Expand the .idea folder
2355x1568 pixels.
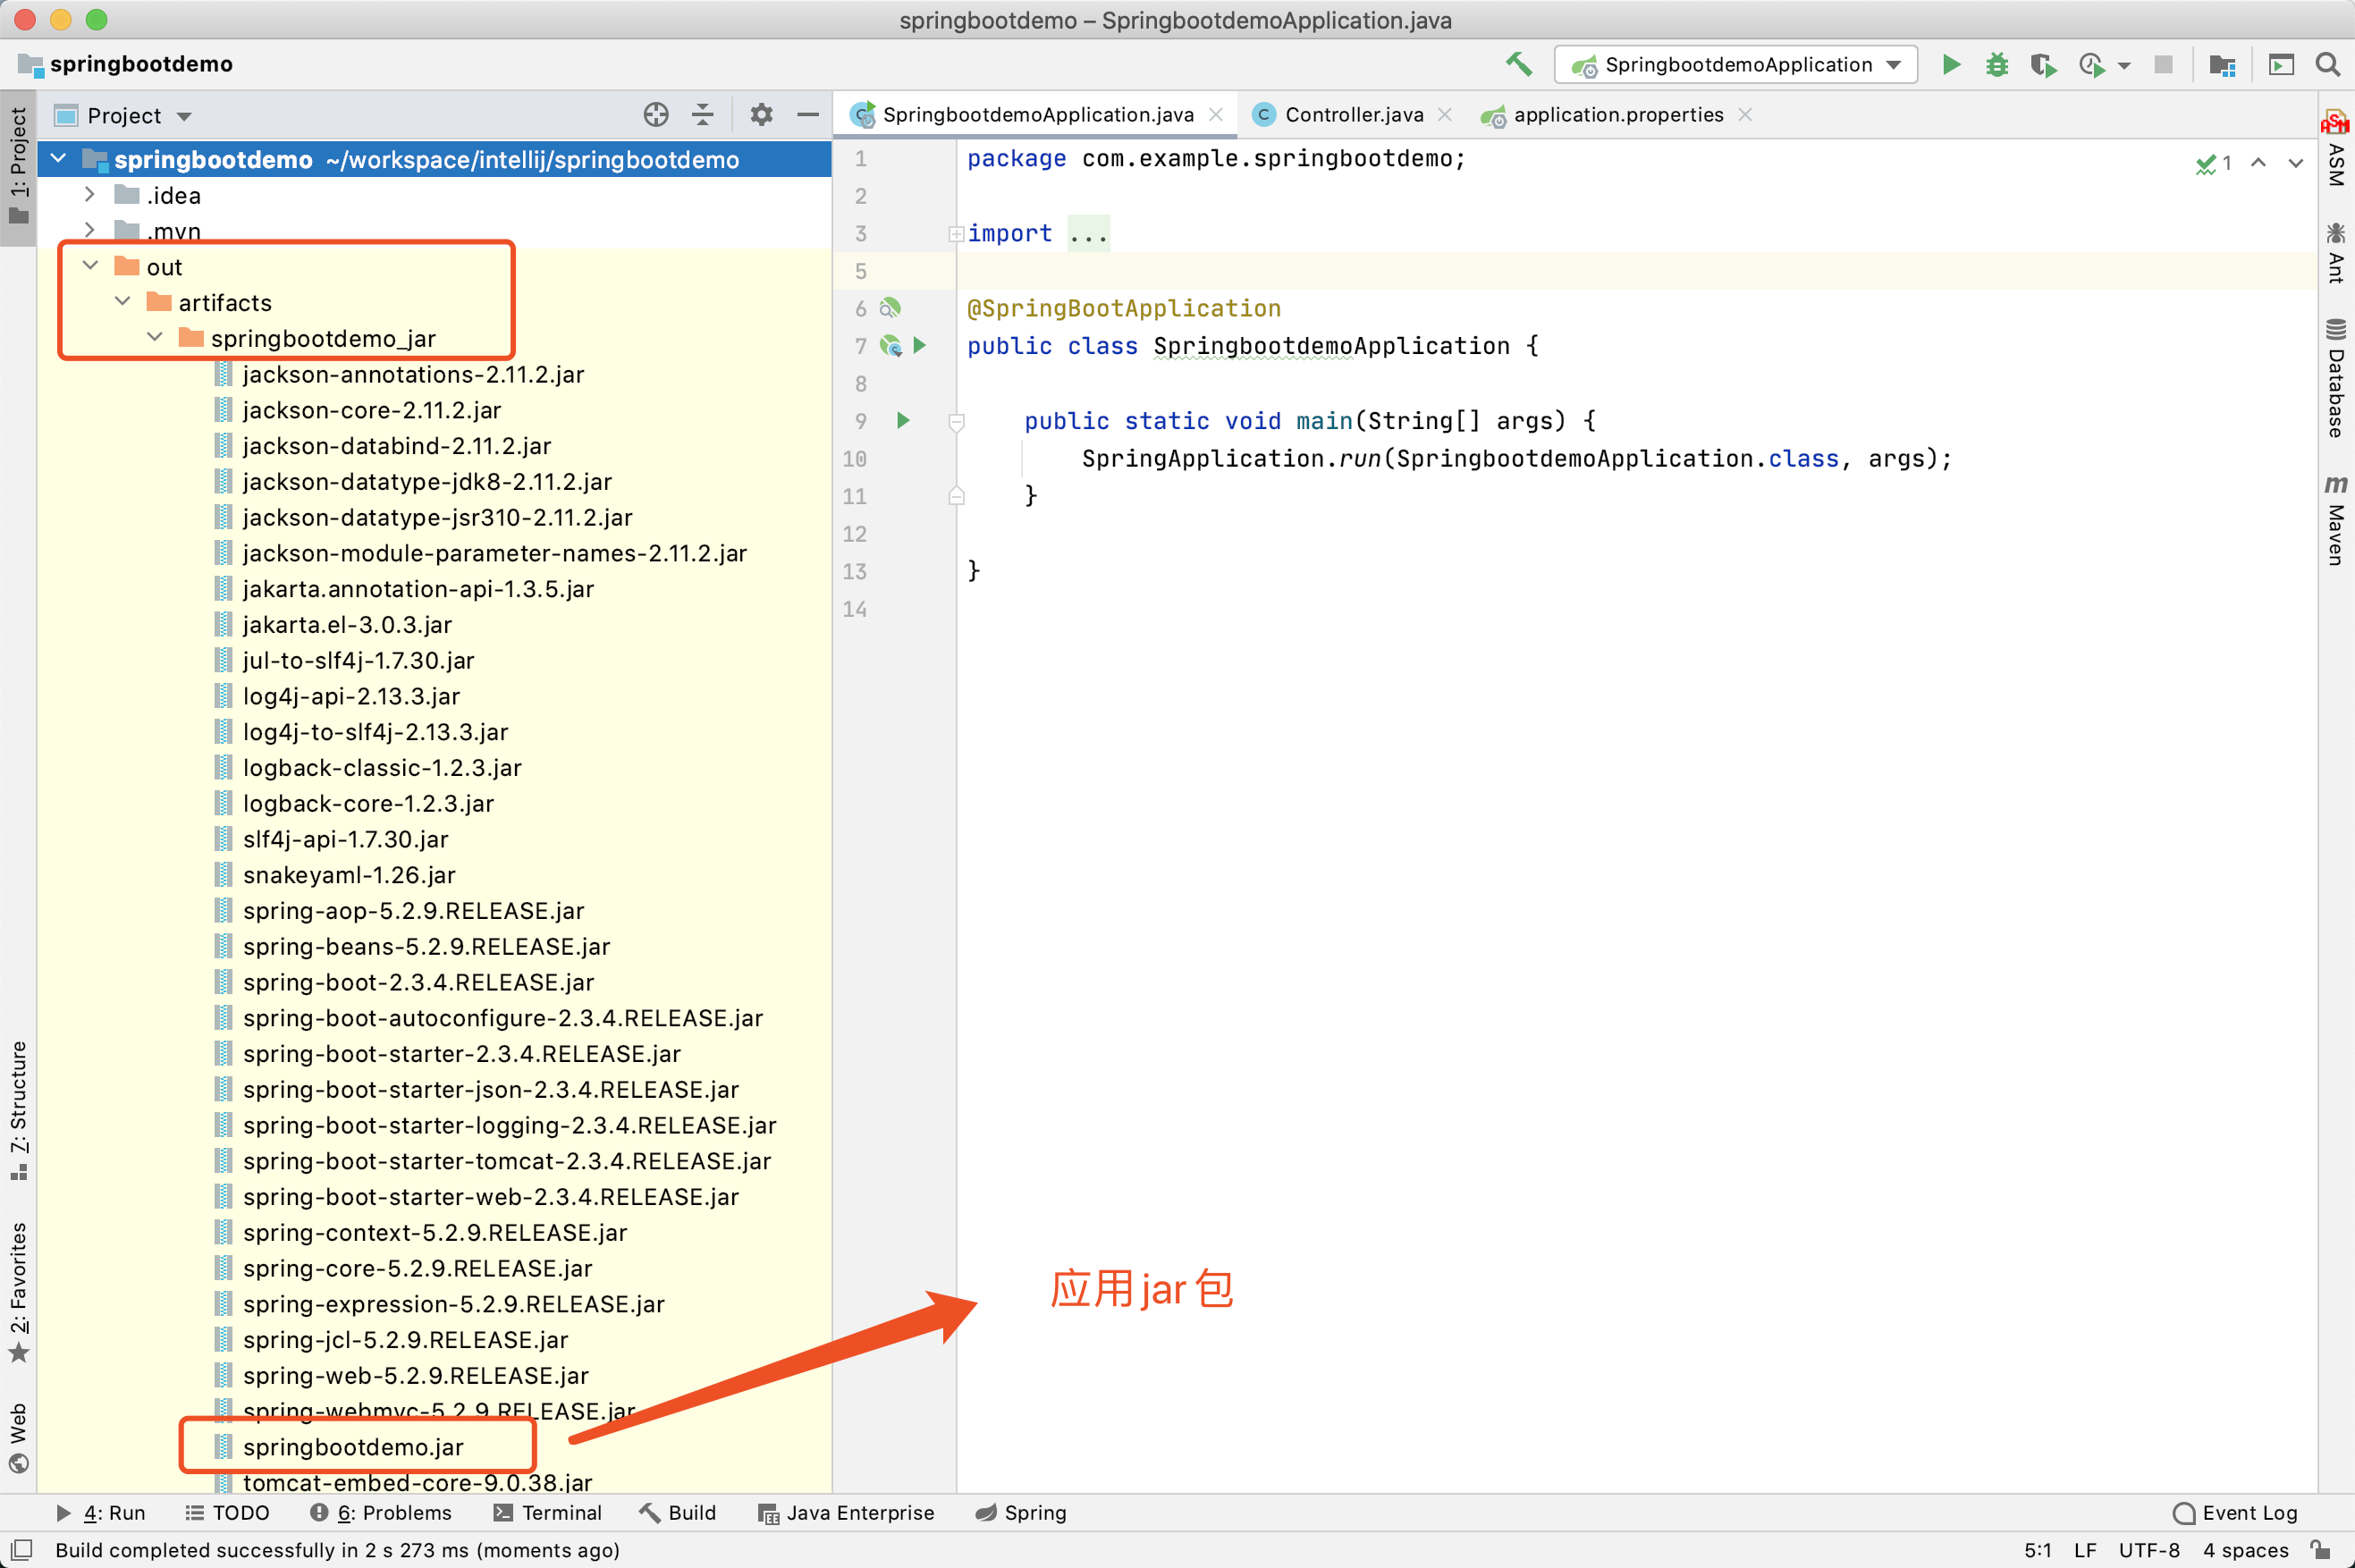tap(90, 194)
